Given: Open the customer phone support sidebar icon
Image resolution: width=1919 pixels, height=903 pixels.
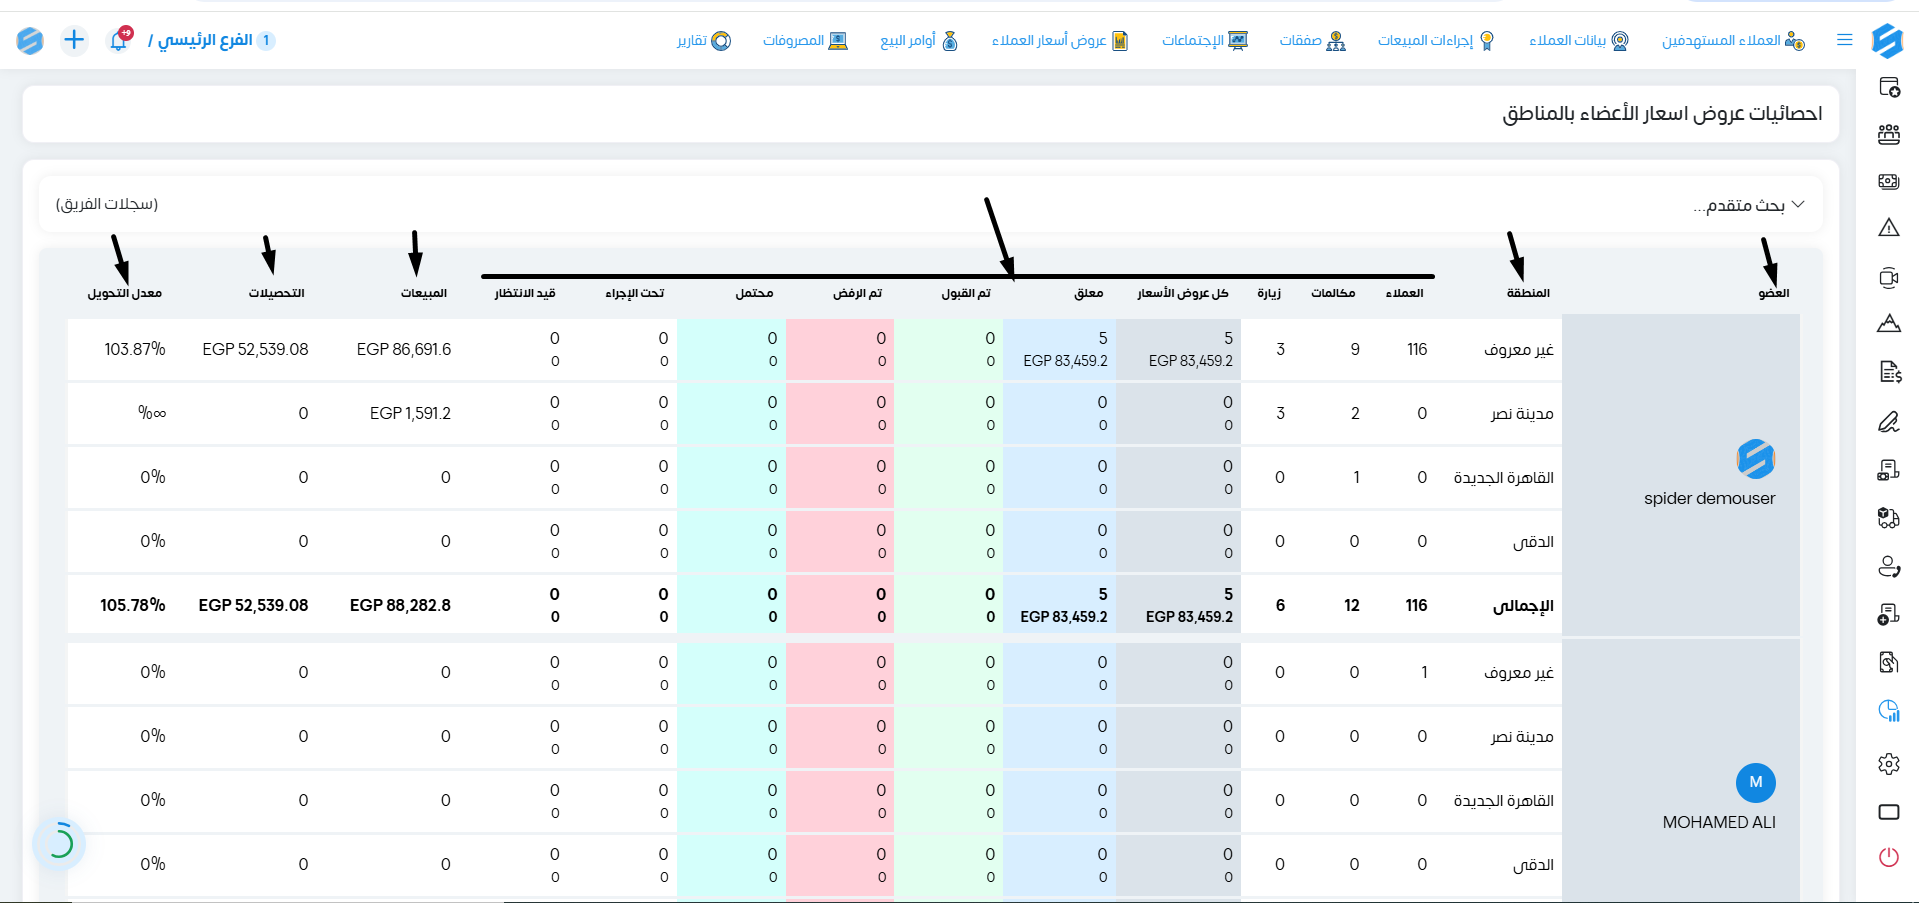Looking at the screenshot, I should pyautogui.click(x=1889, y=567).
